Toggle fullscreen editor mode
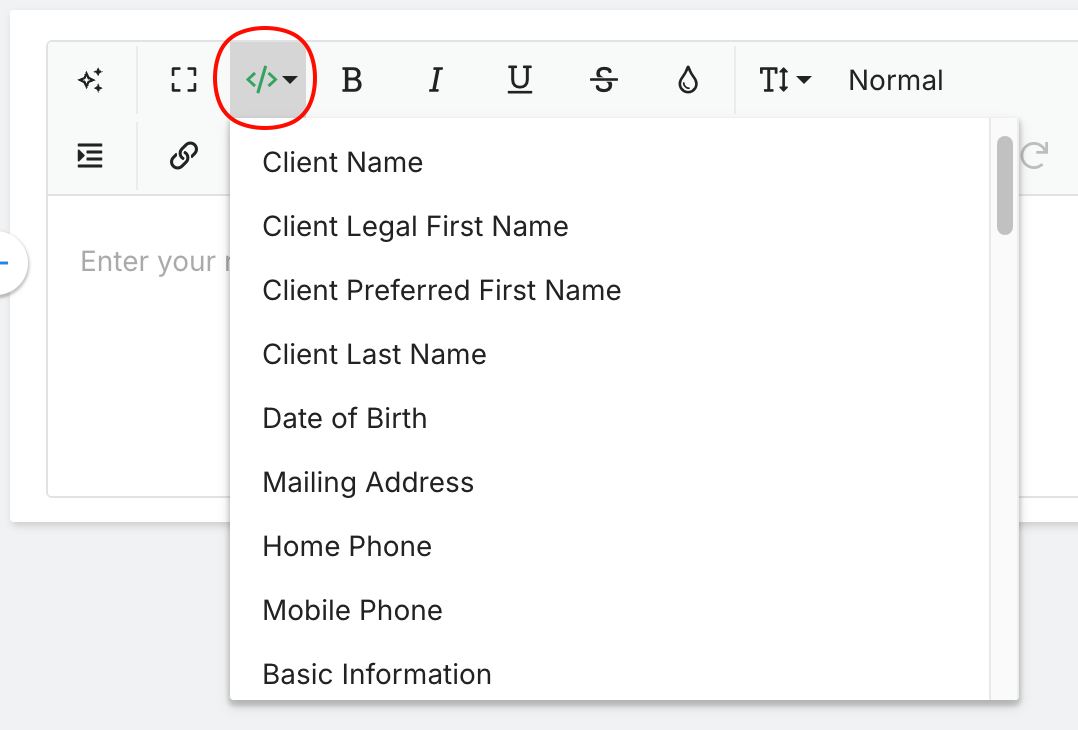 coord(183,80)
